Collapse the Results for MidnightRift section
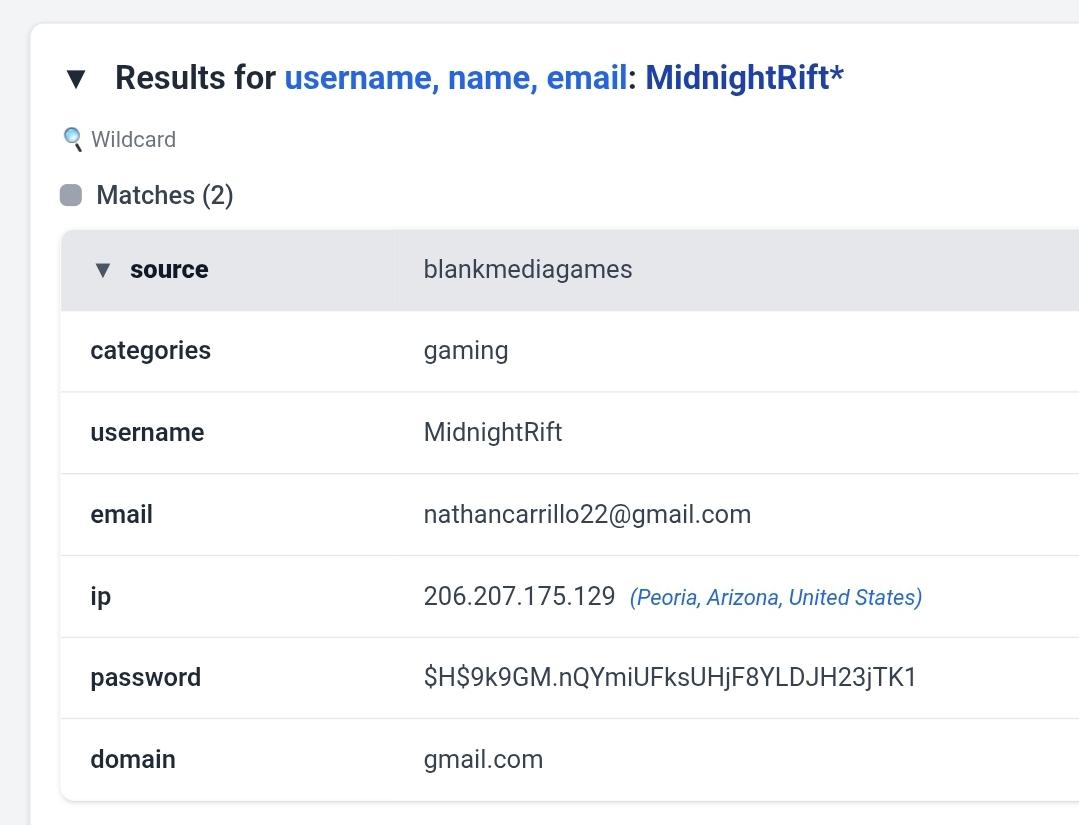 tap(76, 78)
